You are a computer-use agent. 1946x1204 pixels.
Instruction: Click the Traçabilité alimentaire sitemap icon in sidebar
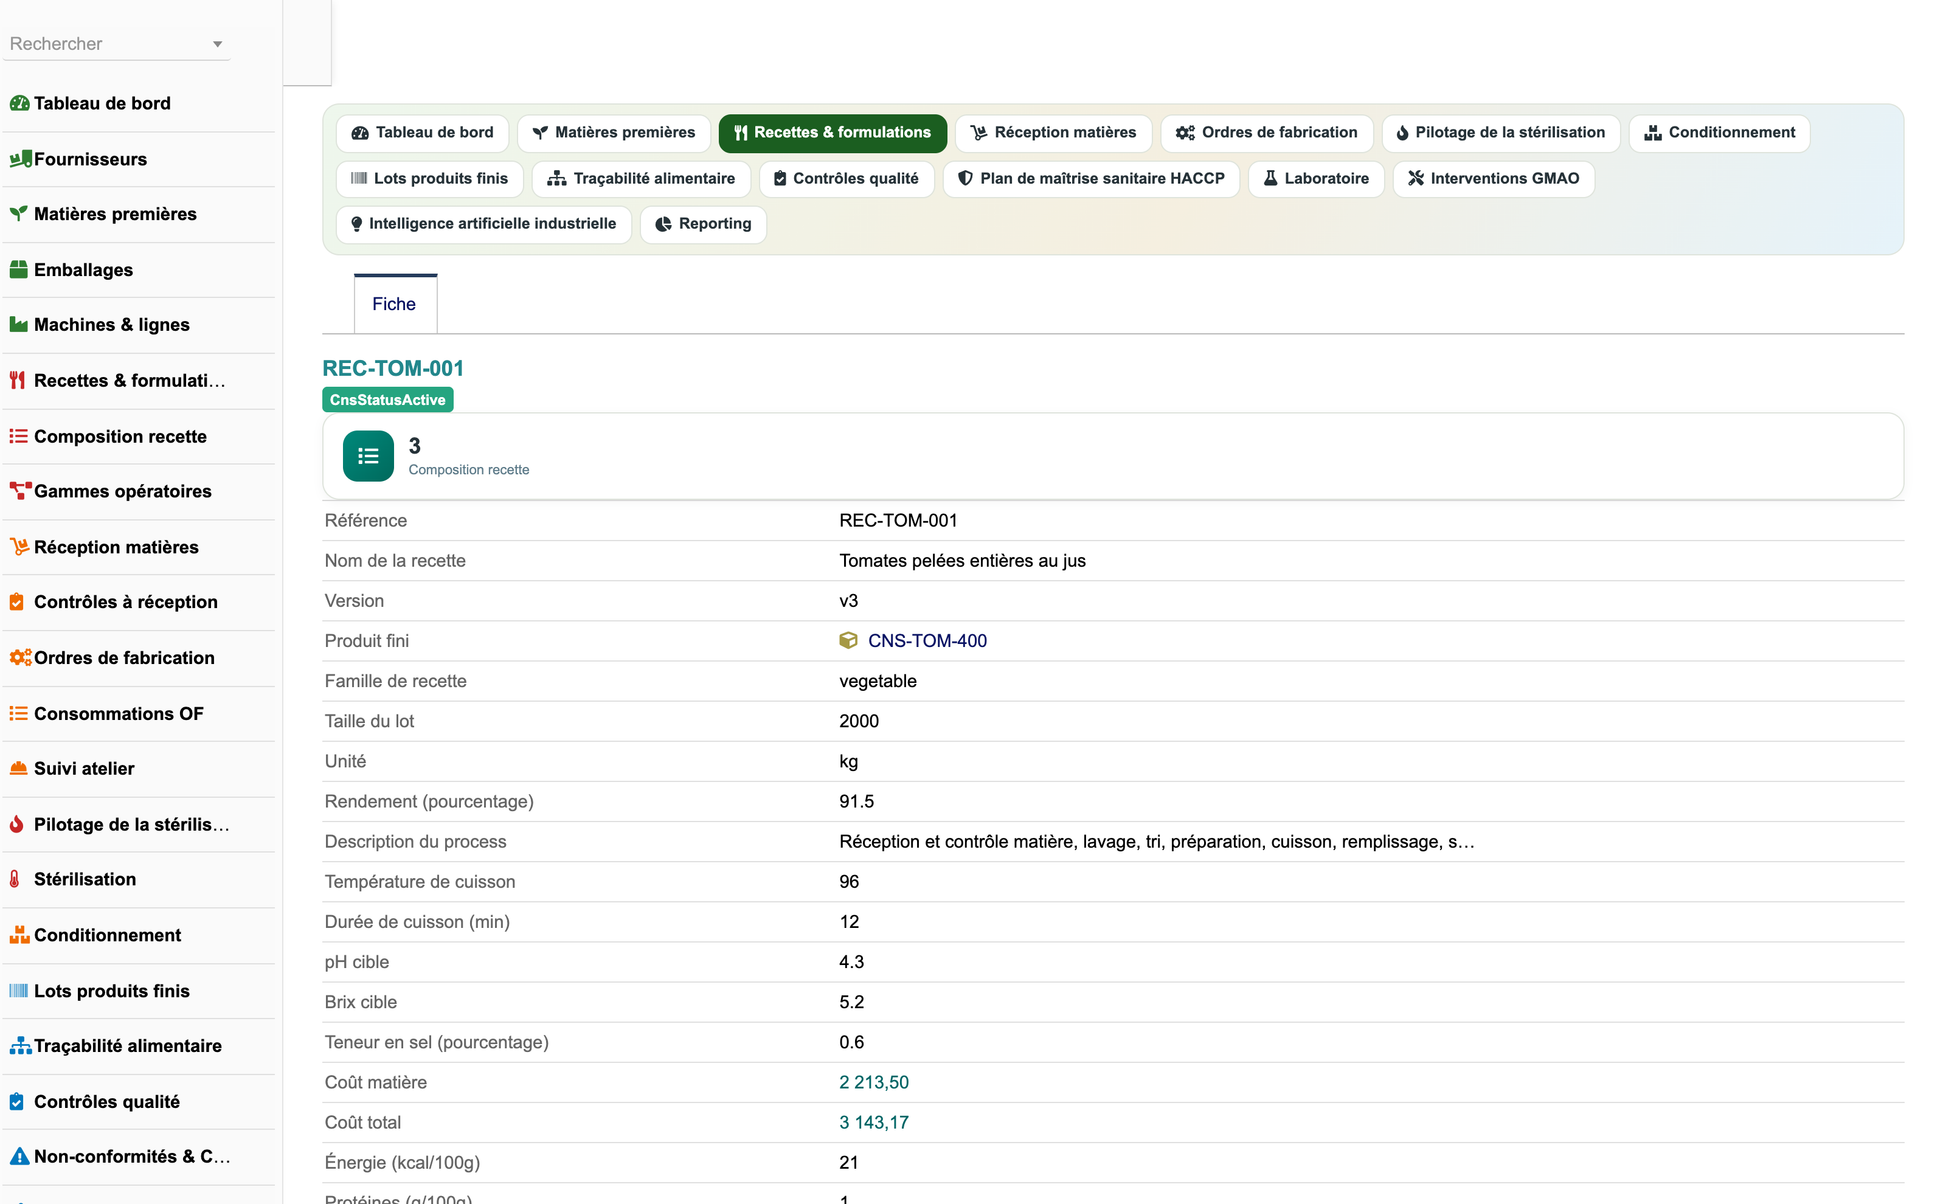coord(20,1046)
